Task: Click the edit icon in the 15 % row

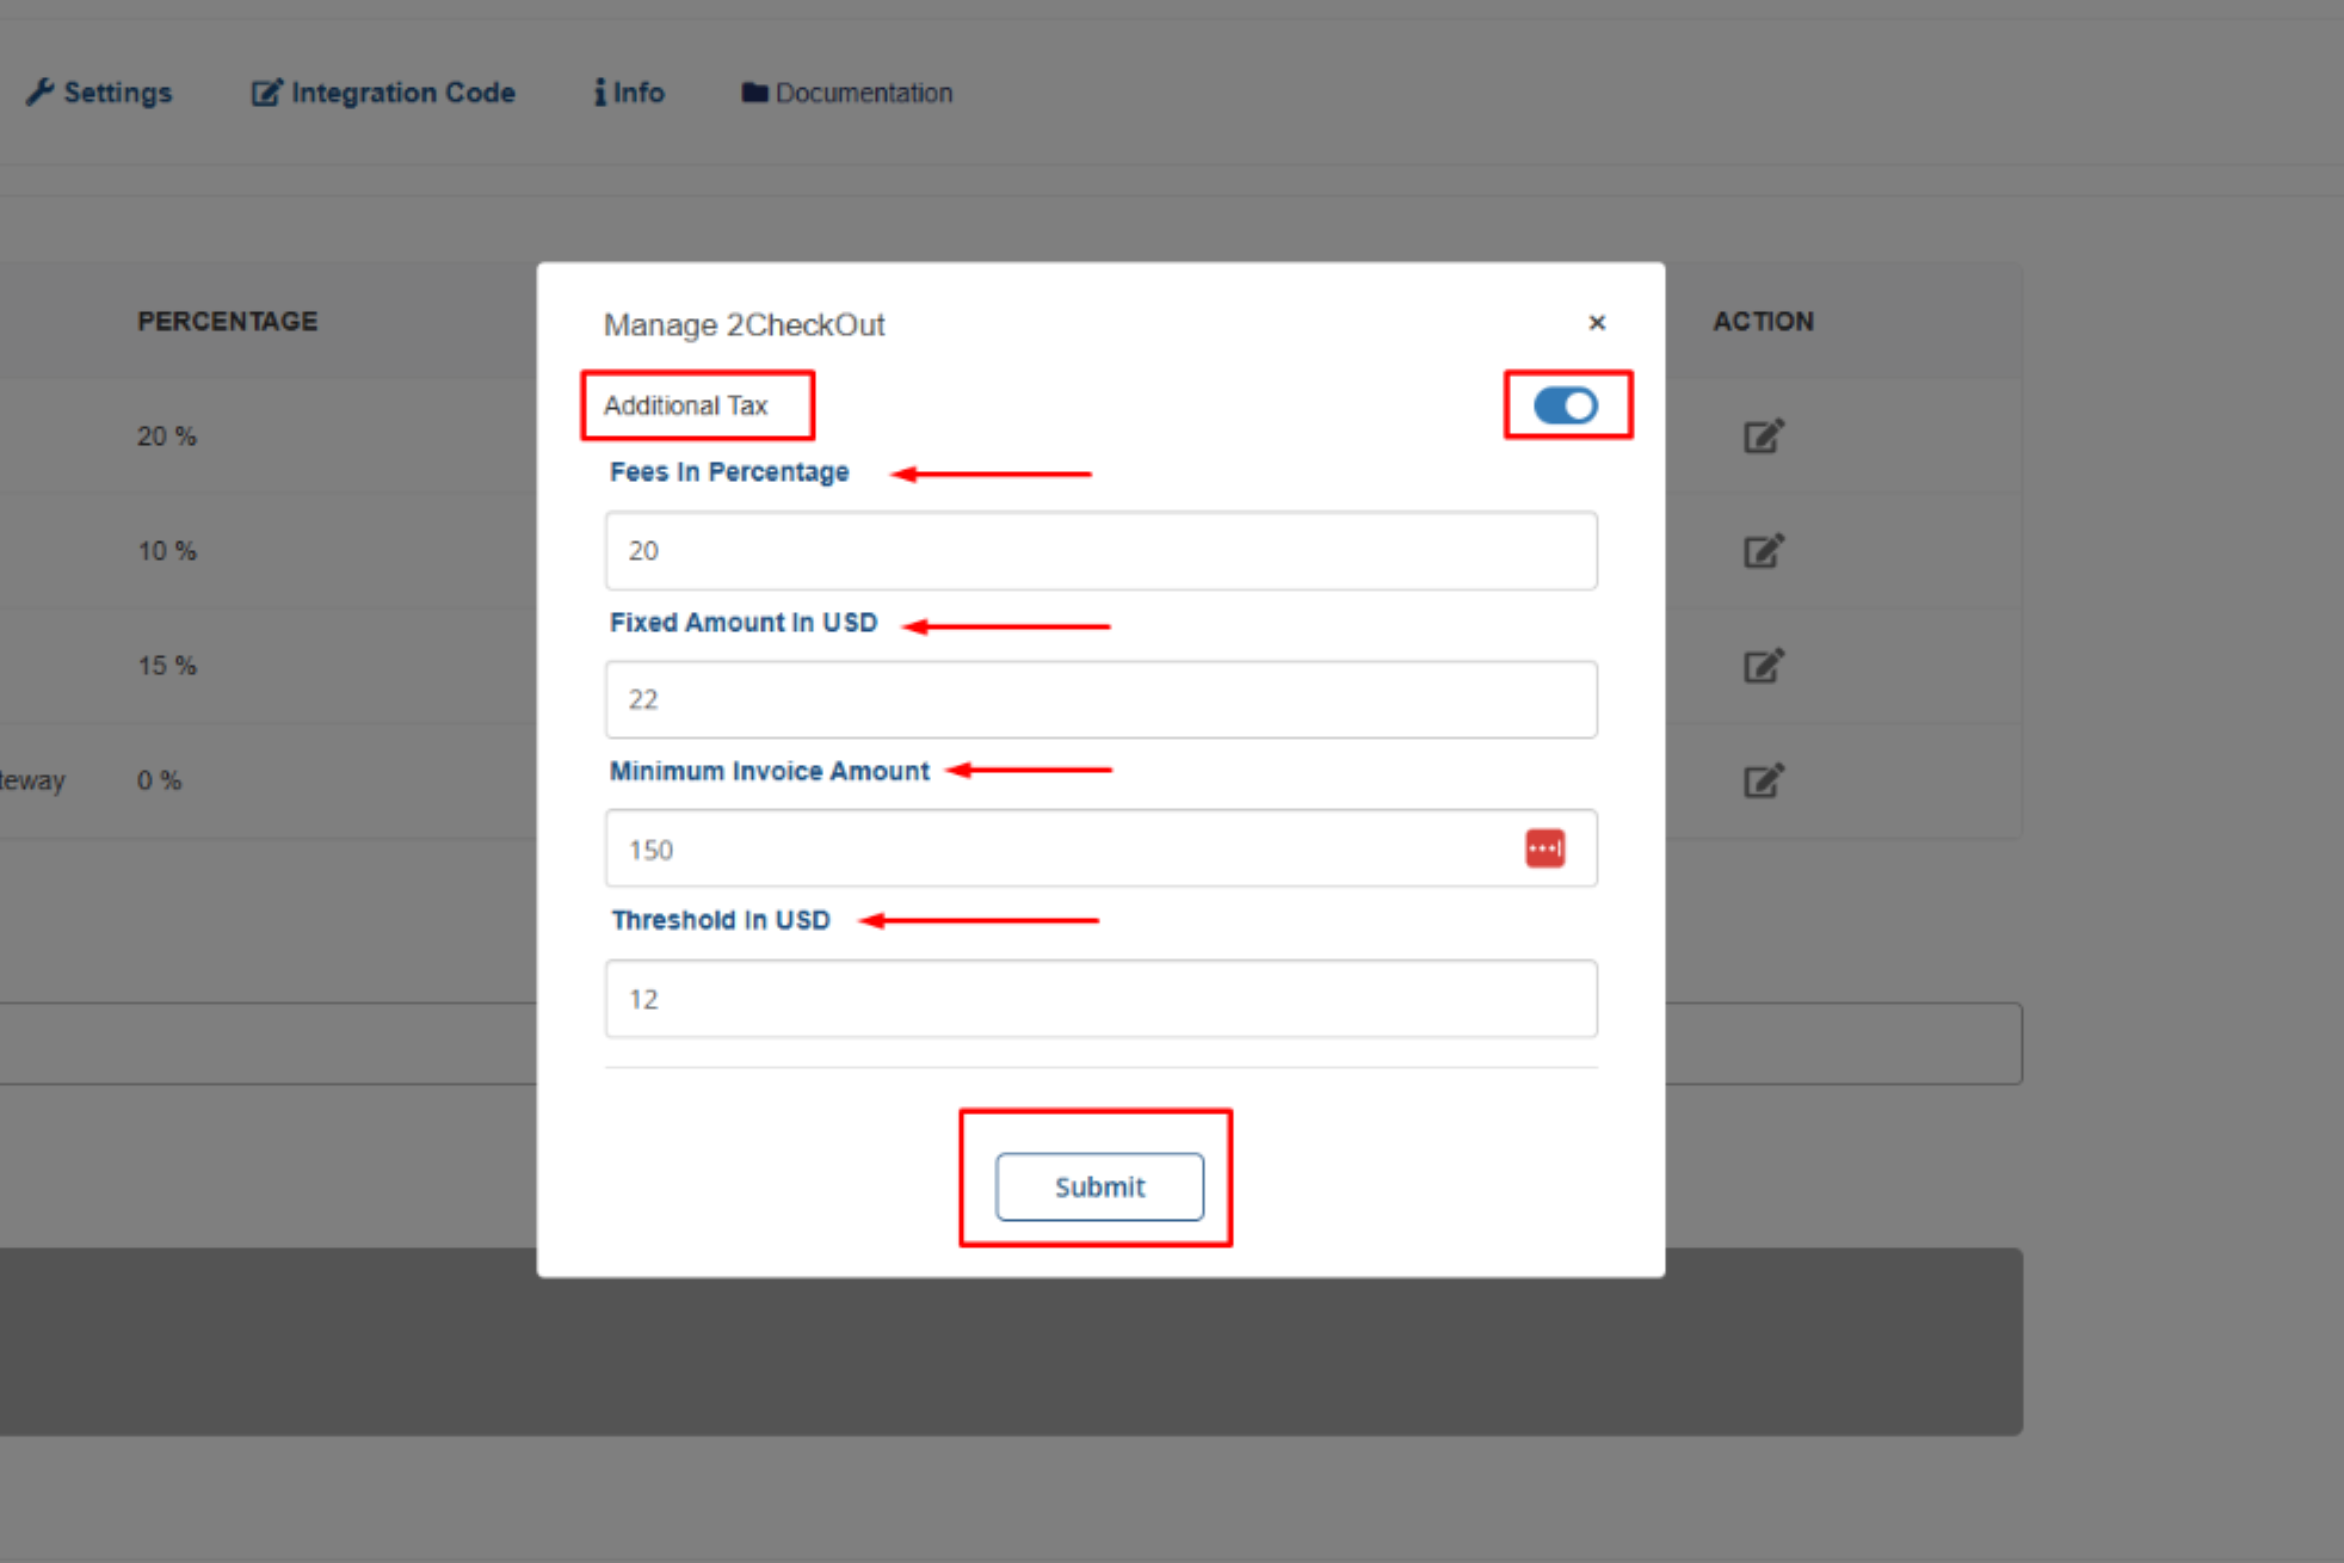Action: (x=1763, y=666)
